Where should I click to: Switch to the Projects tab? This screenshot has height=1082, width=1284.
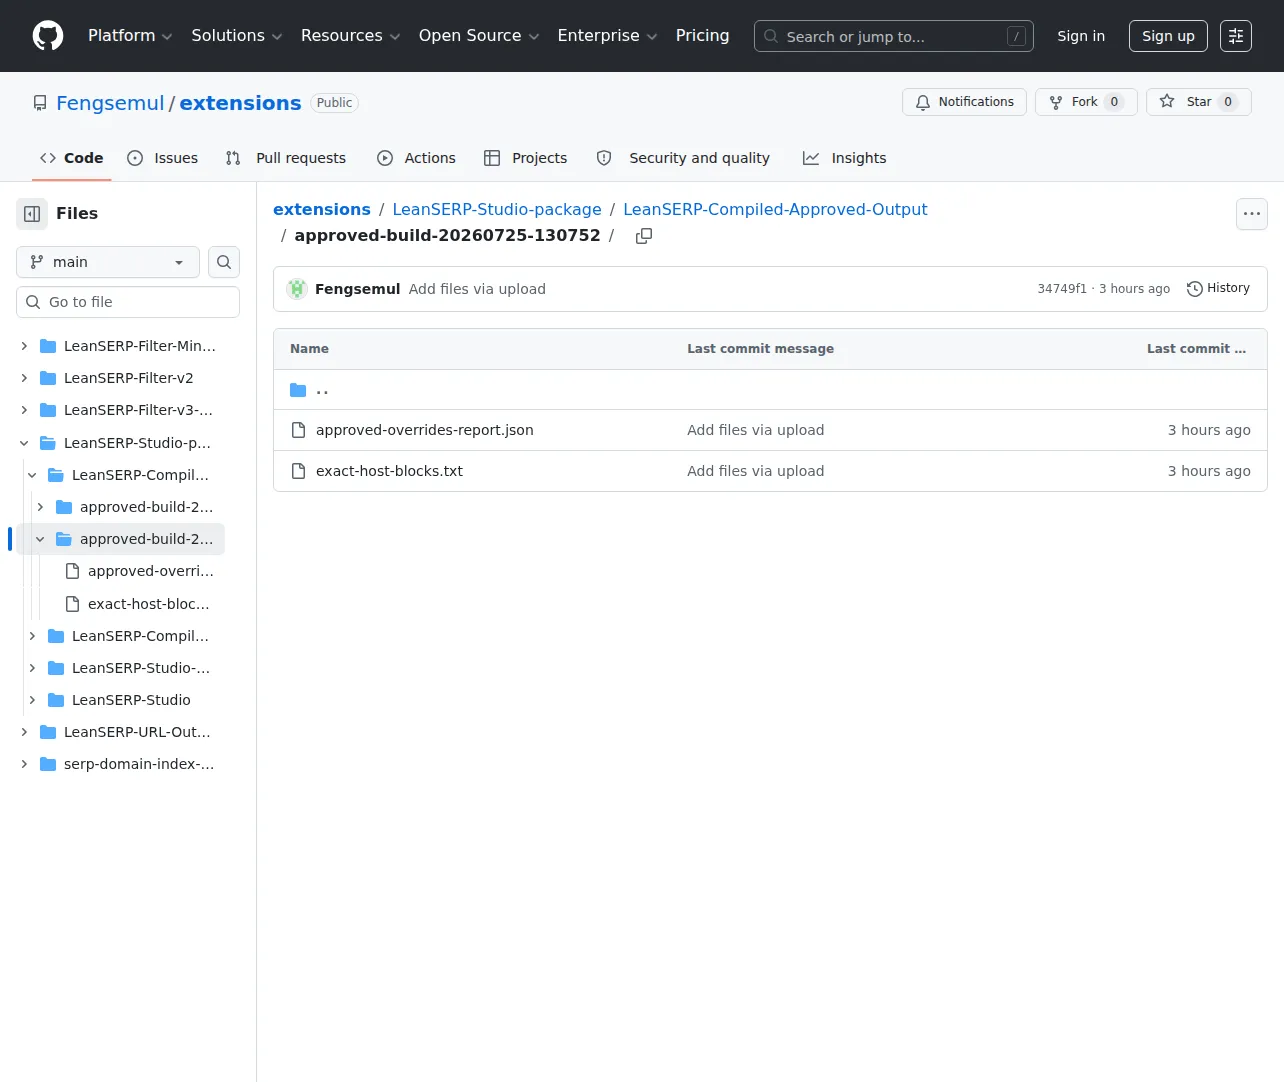[x=525, y=158]
